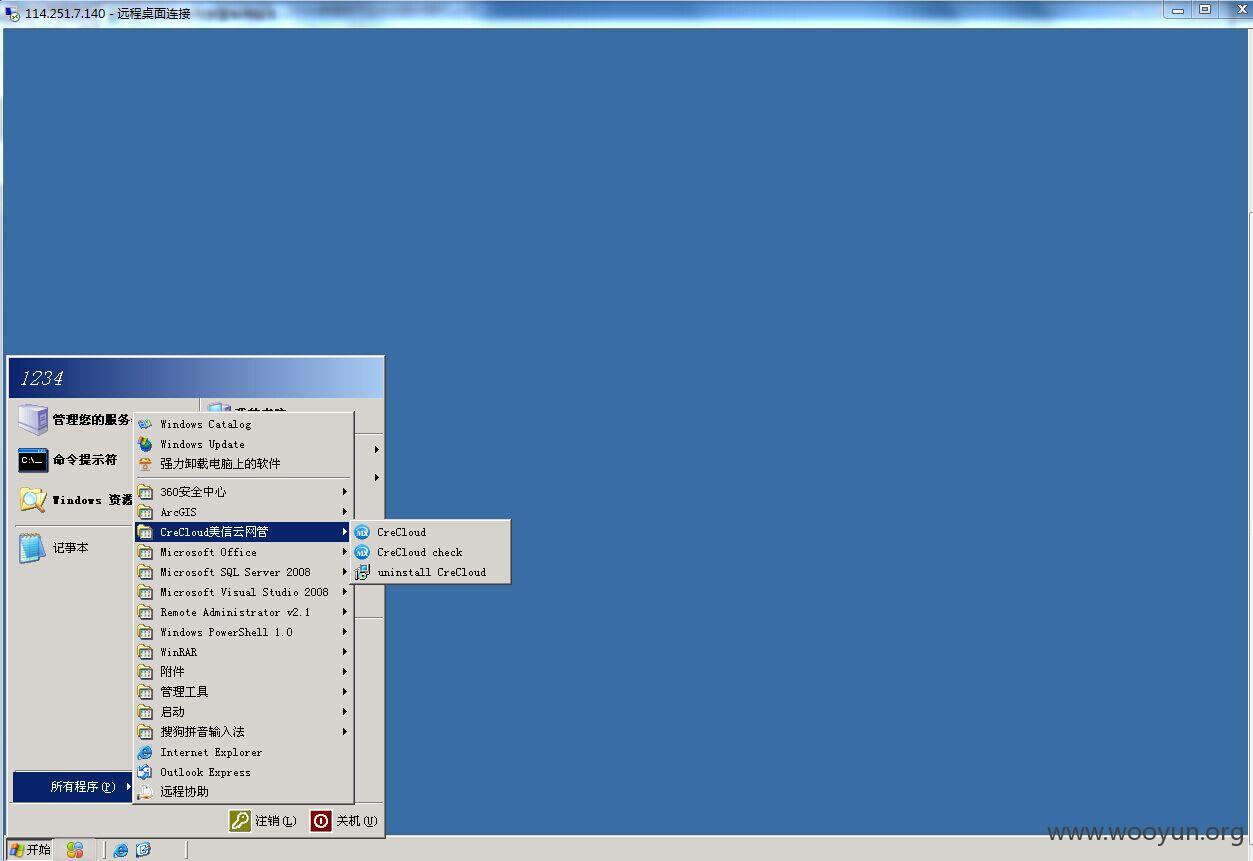1253x861 pixels.
Task: Expand Accessories (附件) submenu
Action: [243, 672]
